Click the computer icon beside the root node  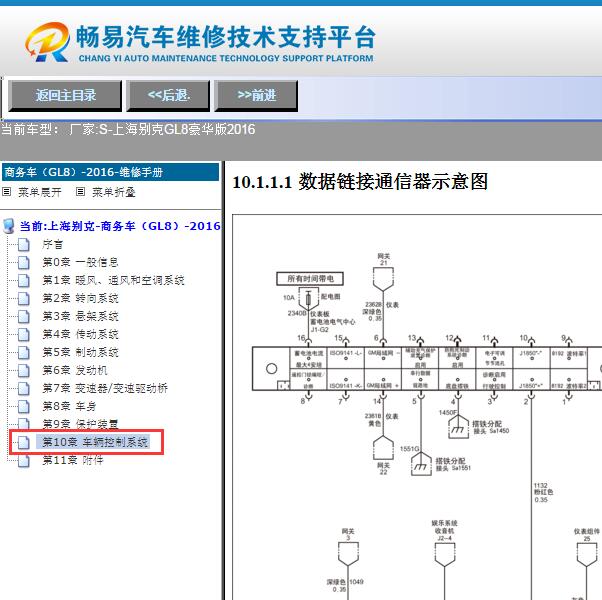point(8,226)
